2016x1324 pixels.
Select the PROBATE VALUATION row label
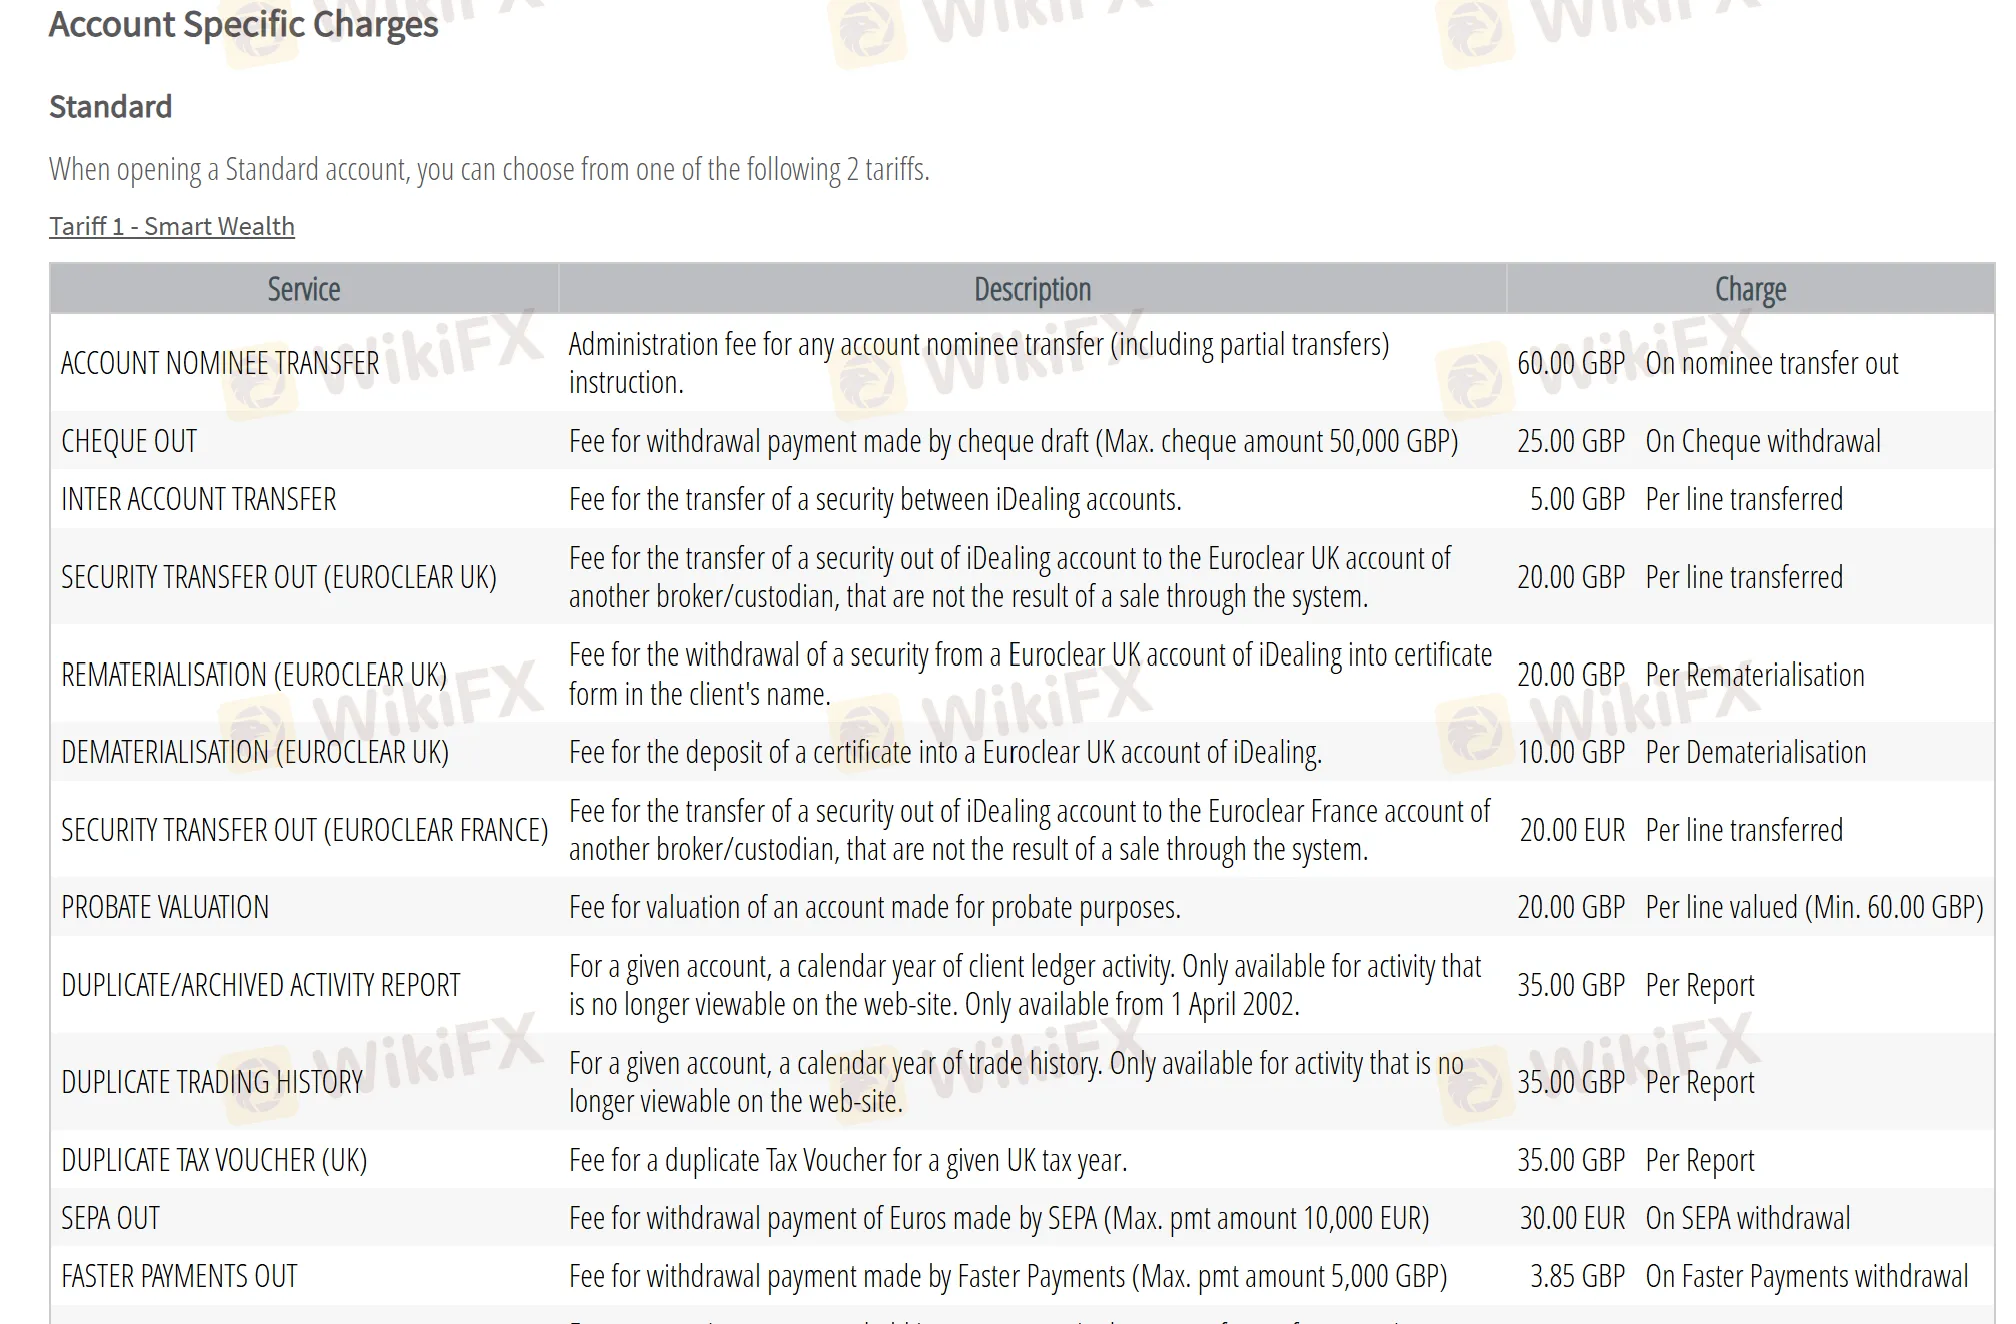pos(165,907)
